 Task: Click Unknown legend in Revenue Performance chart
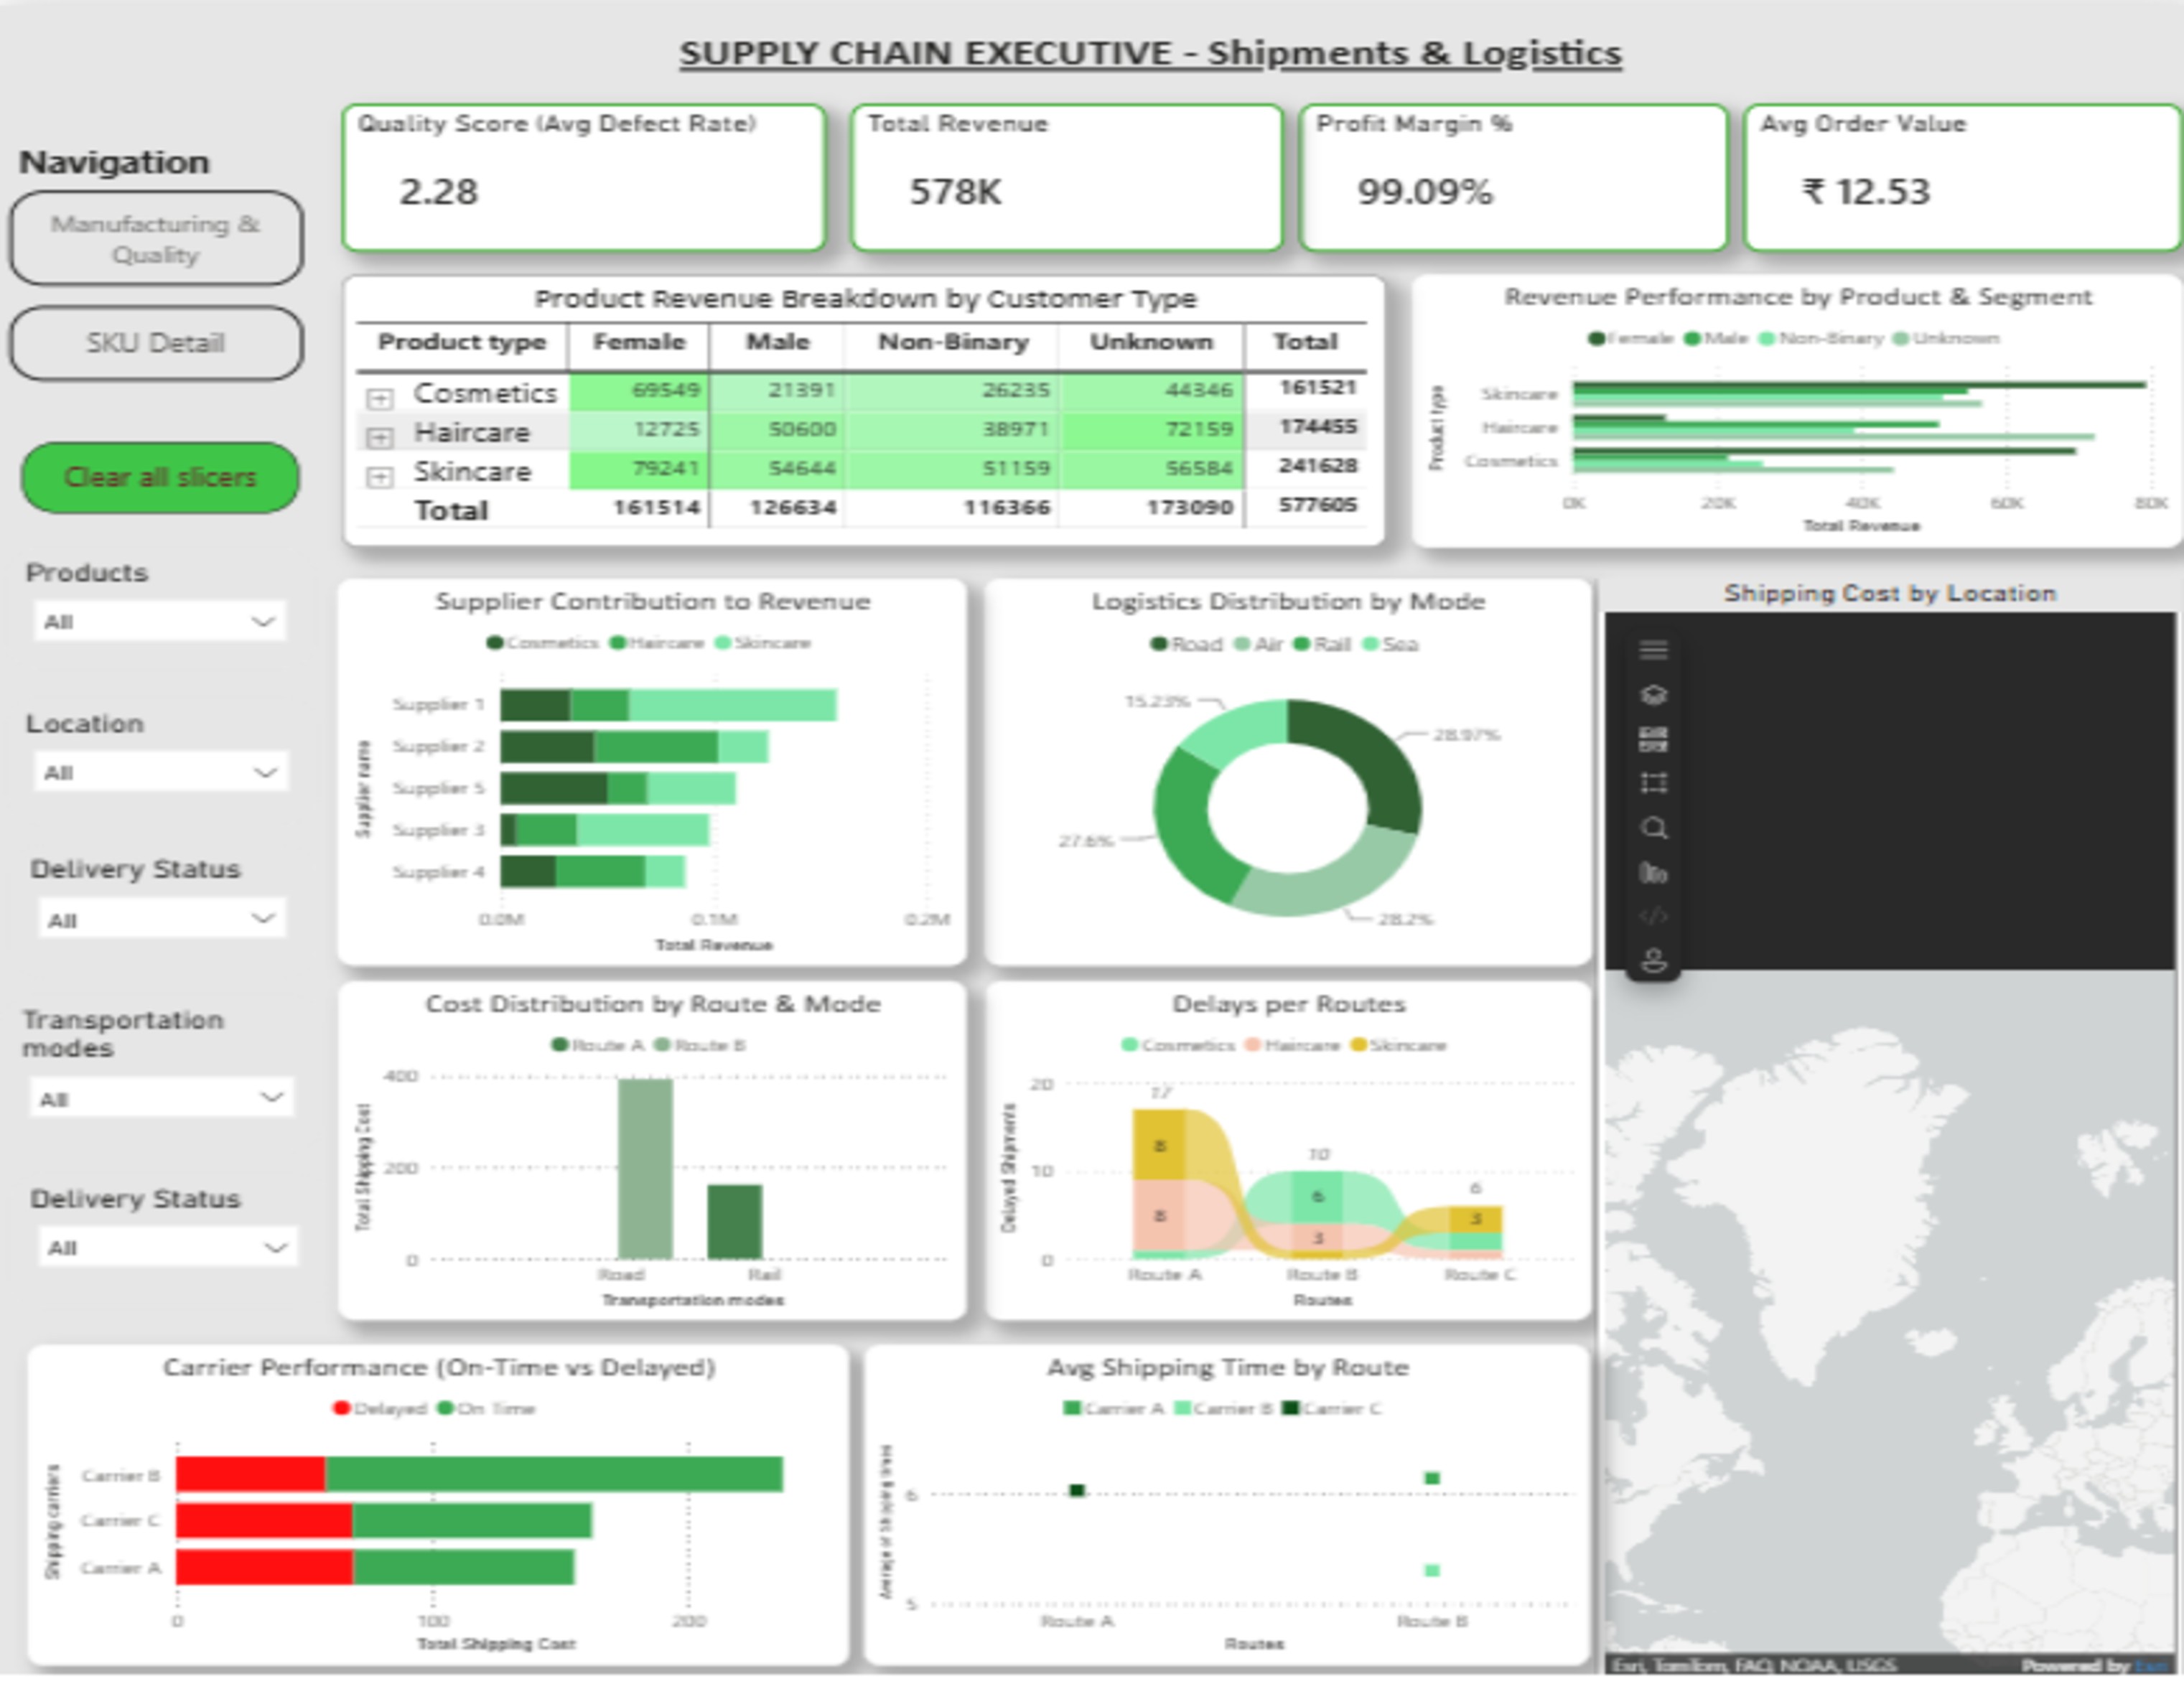tap(1946, 338)
